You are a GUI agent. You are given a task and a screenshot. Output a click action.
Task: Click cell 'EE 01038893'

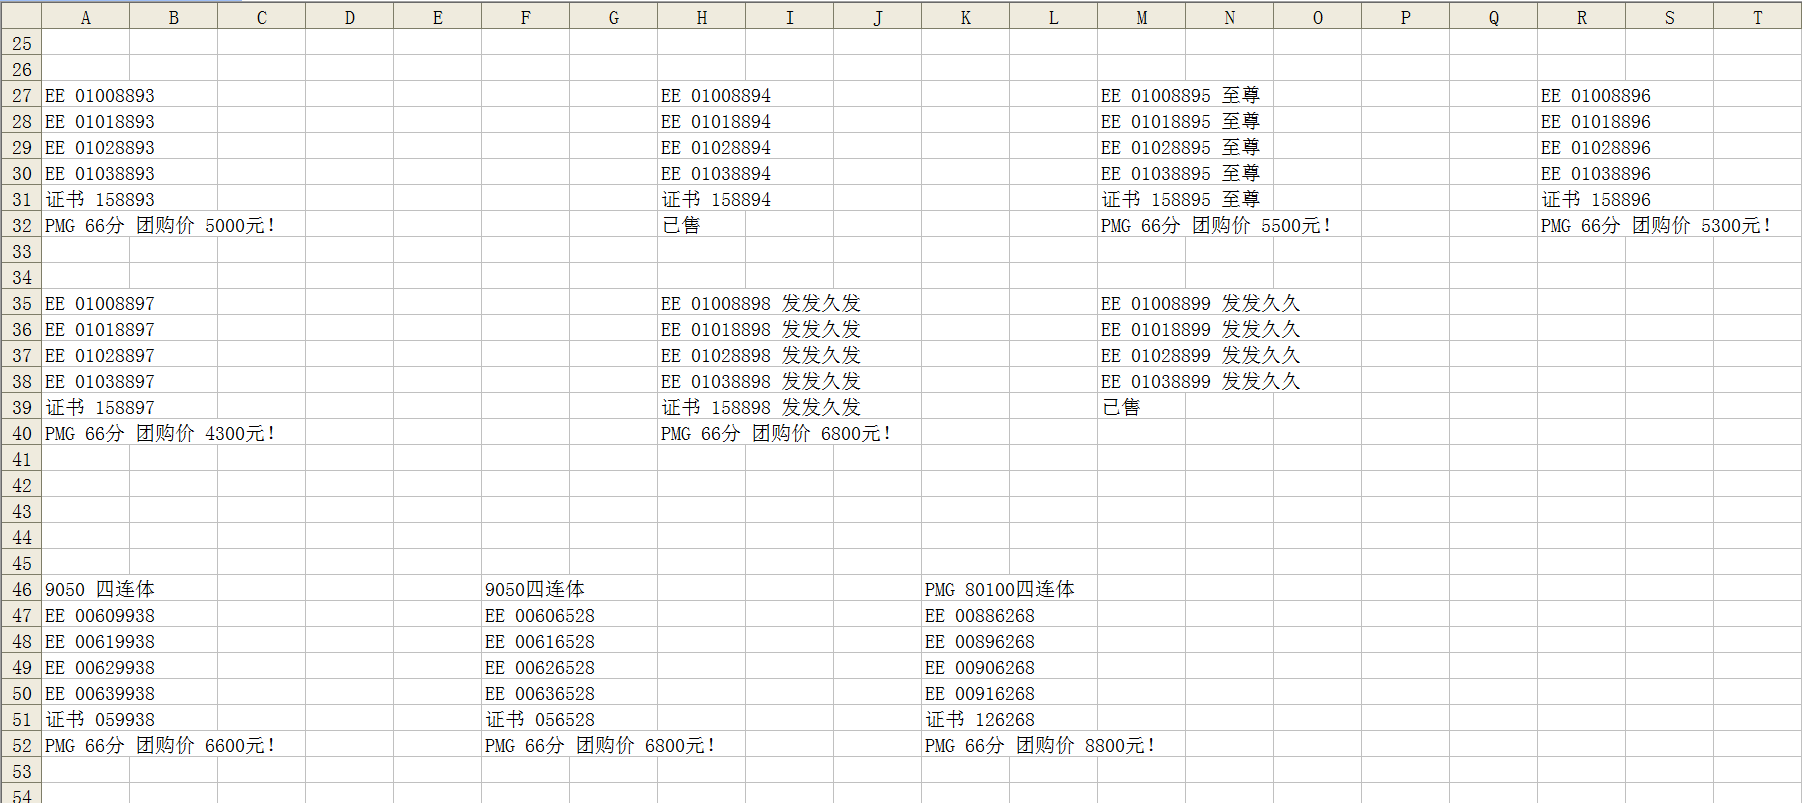pos(100,173)
